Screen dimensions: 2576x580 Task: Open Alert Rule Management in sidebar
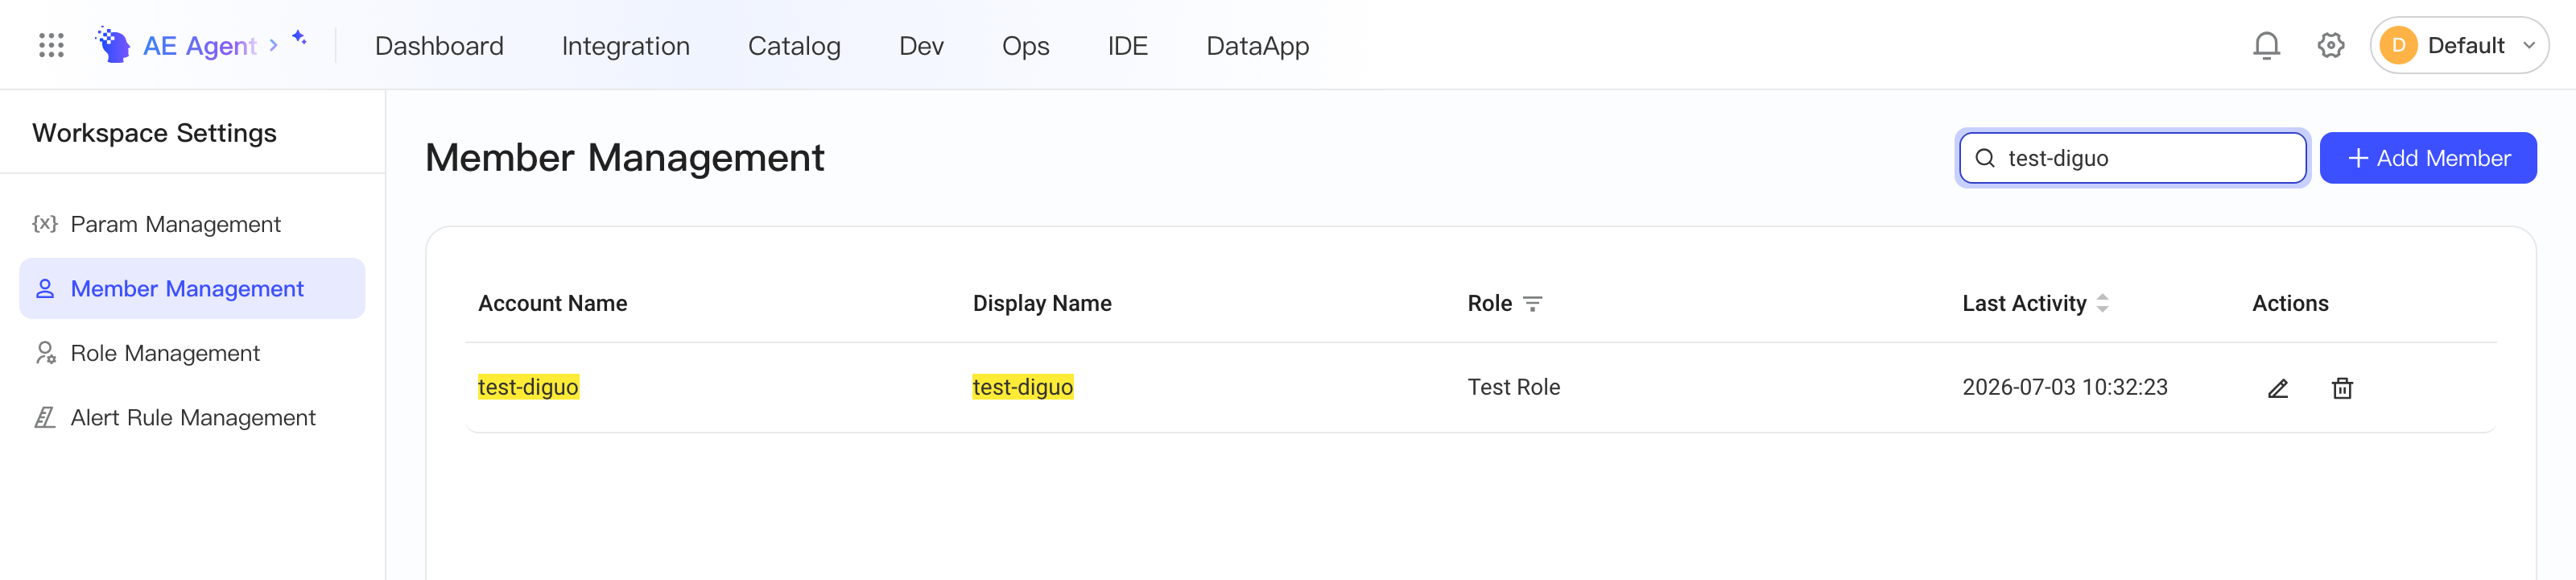tap(192, 418)
